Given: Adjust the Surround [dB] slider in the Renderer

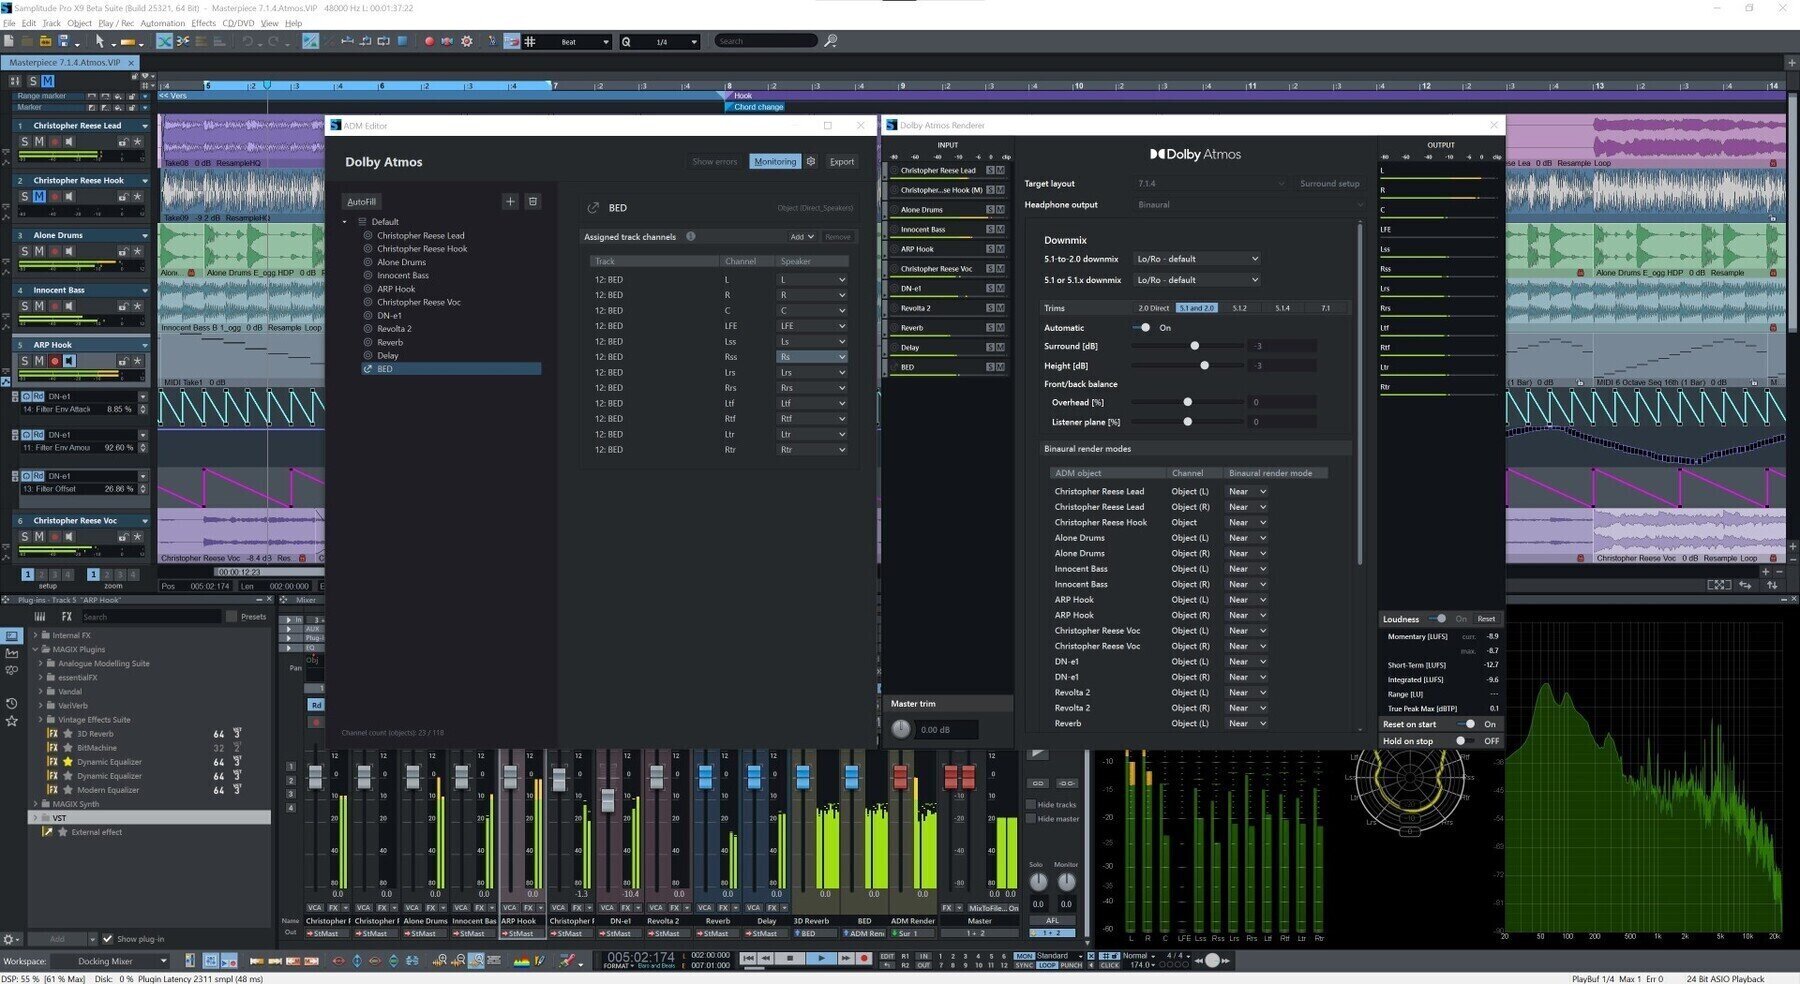Looking at the screenshot, I should (1194, 344).
